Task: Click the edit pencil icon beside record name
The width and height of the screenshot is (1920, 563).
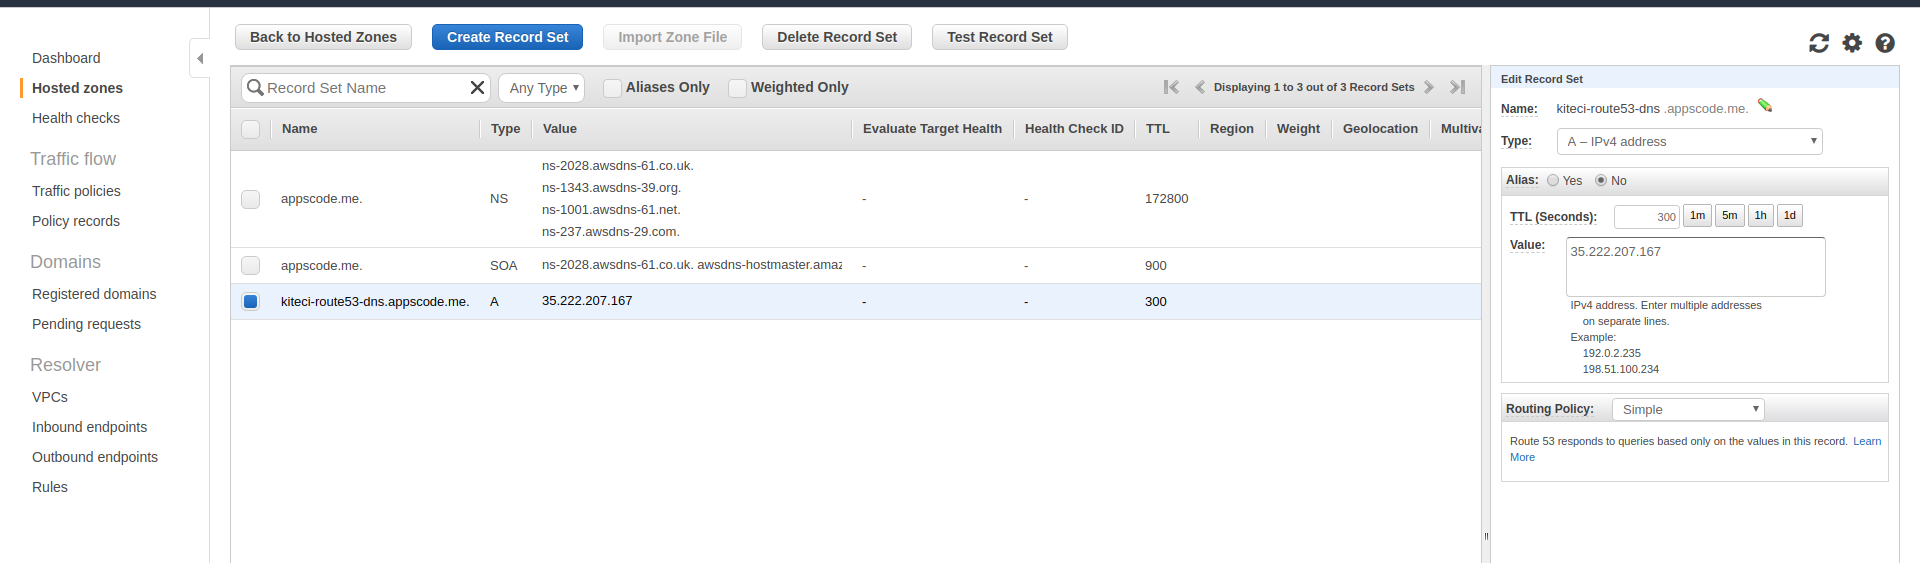Action: (1765, 106)
